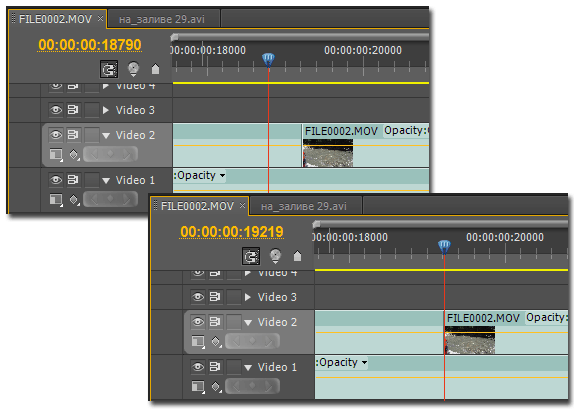
Task: Open Opacity dropdown on Video 1 clip, upper panel
Action: pos(200,175)
